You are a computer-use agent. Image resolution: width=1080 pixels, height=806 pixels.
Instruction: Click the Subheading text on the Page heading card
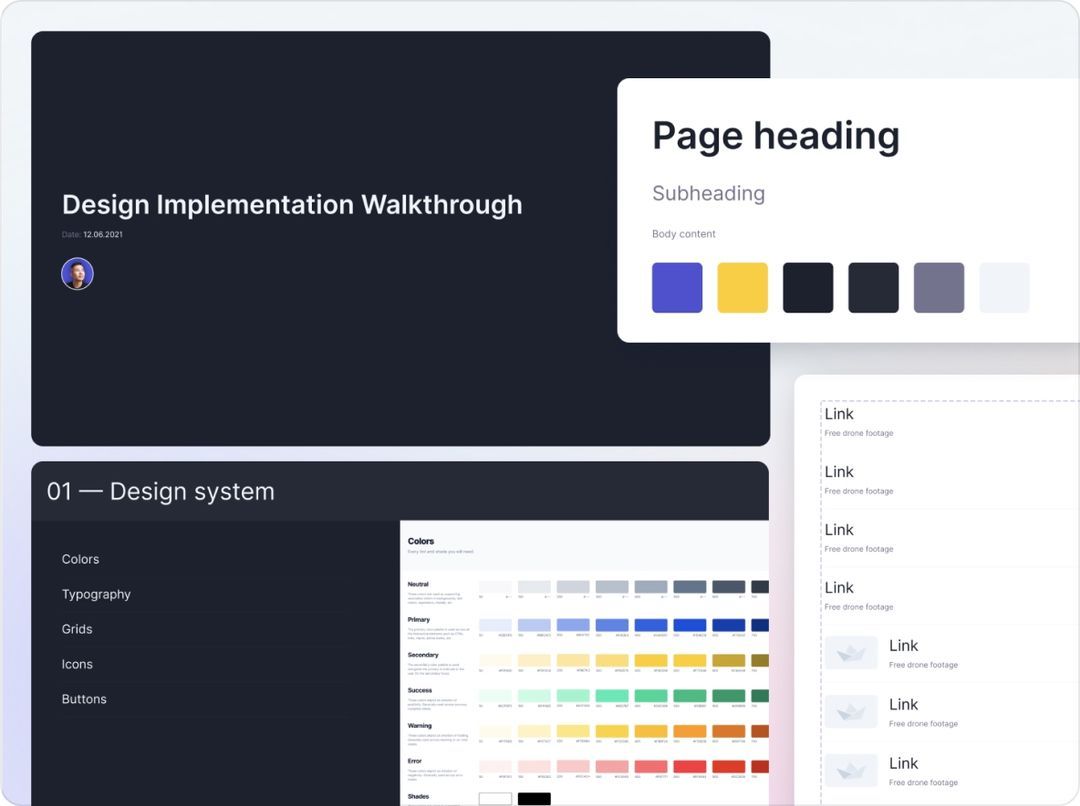709,193
